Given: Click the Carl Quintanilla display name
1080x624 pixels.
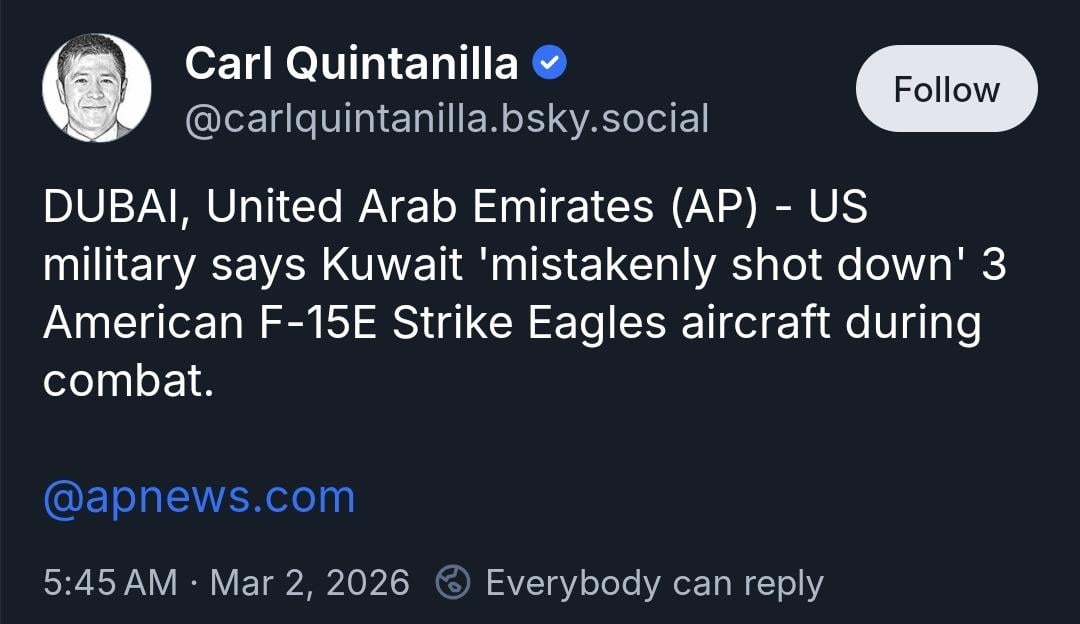Looking at the screenshot, I should click(351, 65).
